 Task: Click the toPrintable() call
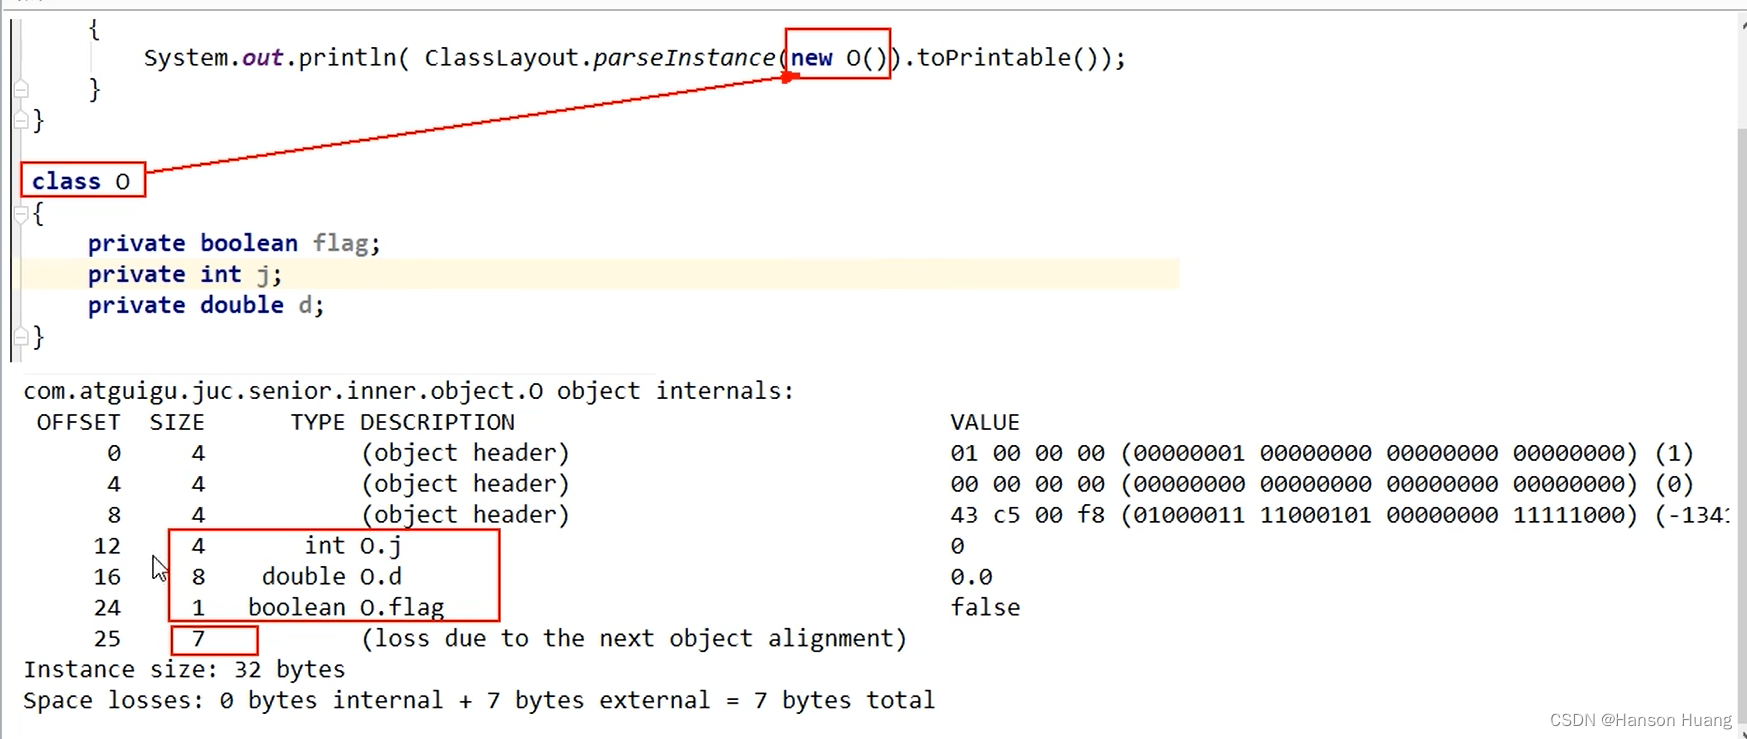[x=1008, y=58]
